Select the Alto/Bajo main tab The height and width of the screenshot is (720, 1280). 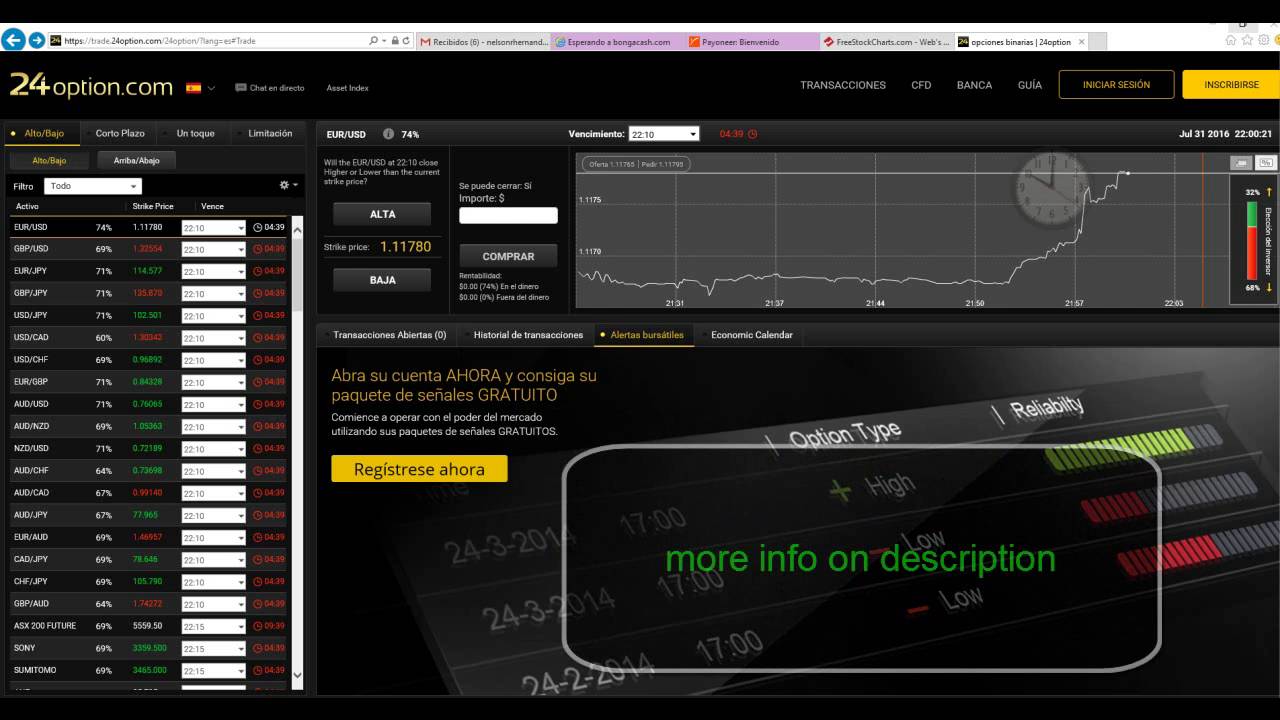point(43,133)
